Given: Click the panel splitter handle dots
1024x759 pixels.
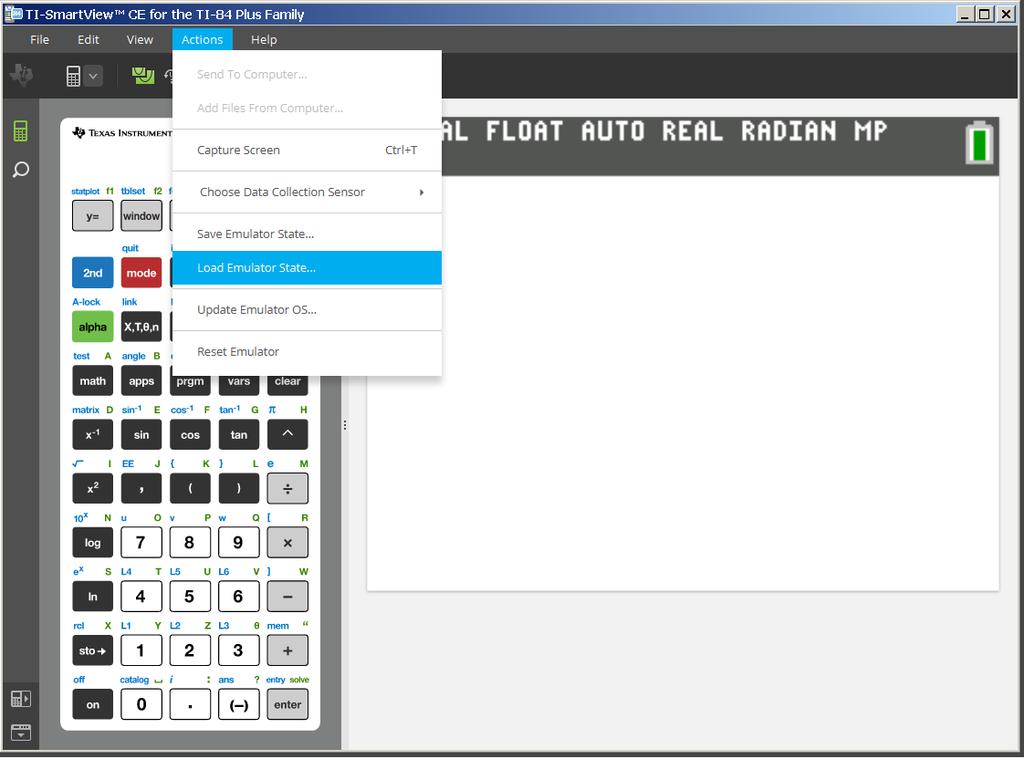Looking at the screenshot, I should pyautogui.click(x=345, y=425).
